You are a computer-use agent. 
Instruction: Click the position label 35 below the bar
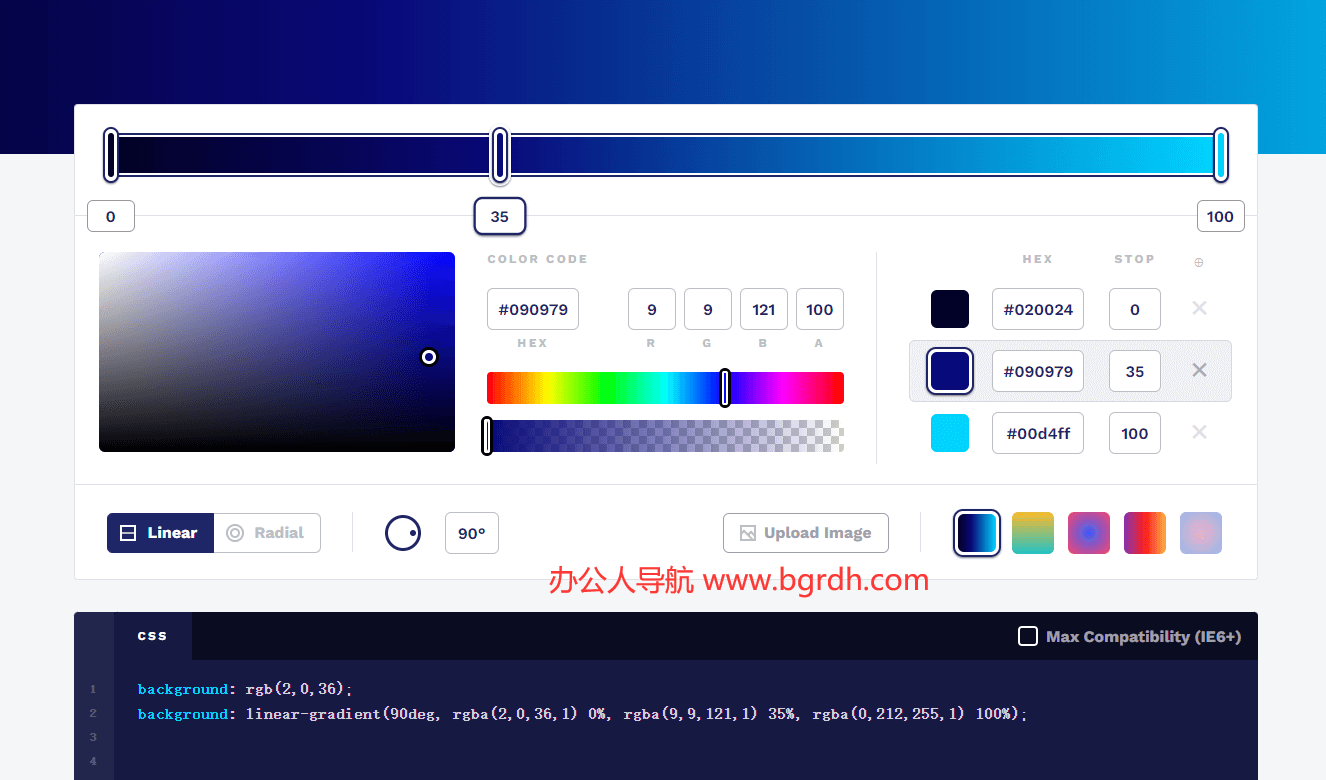tap(500, 216)
